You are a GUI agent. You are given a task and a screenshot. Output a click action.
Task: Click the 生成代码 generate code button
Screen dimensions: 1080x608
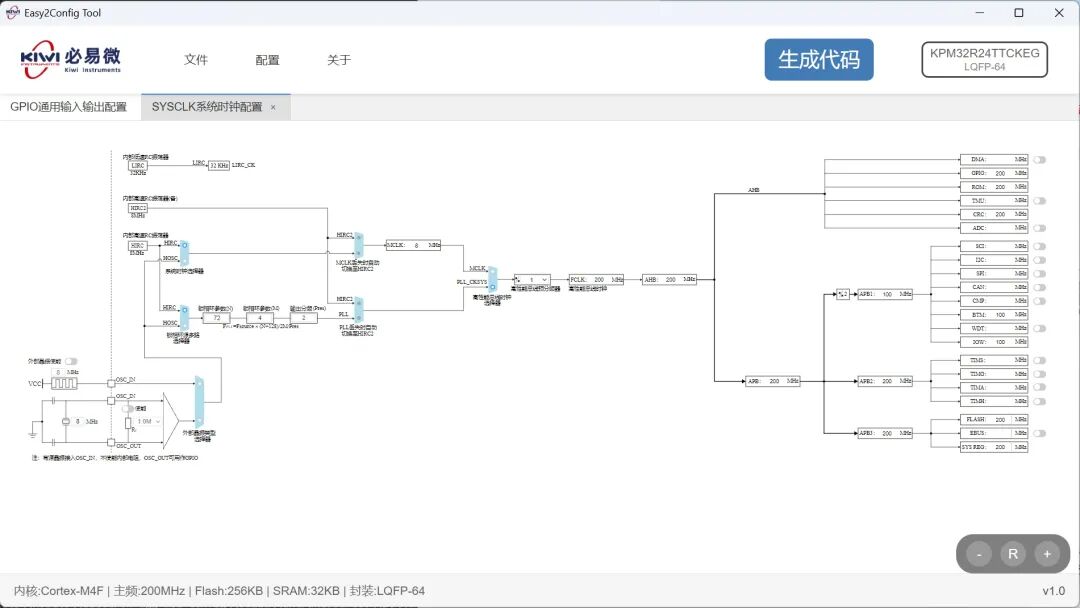(x=819, y=59)
